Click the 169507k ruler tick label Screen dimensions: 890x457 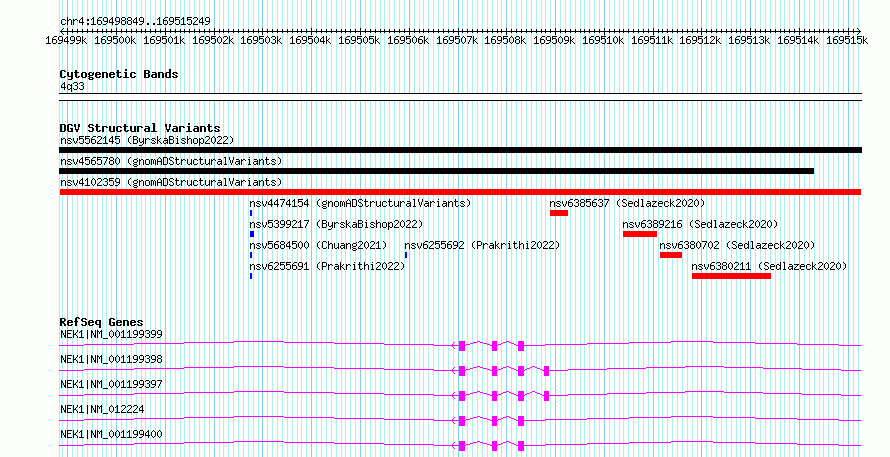coord(457,40)
